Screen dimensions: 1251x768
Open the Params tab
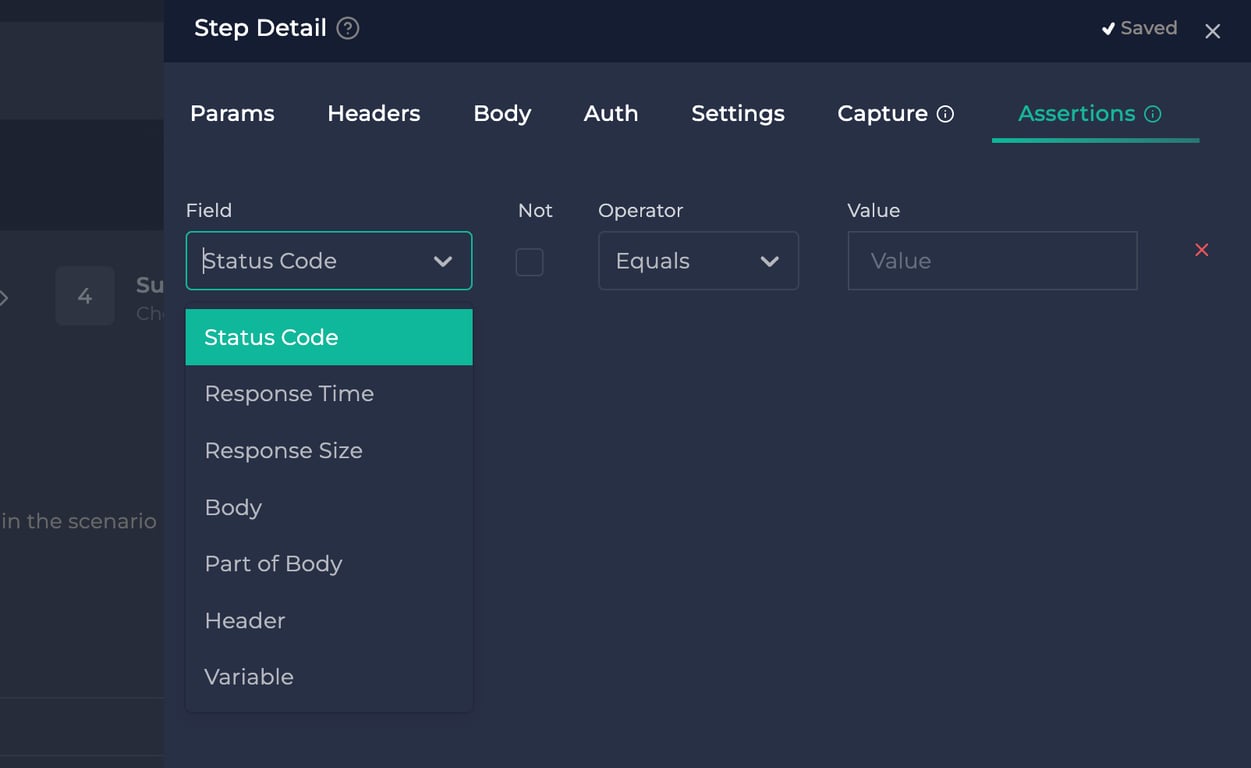pos(232,113)
